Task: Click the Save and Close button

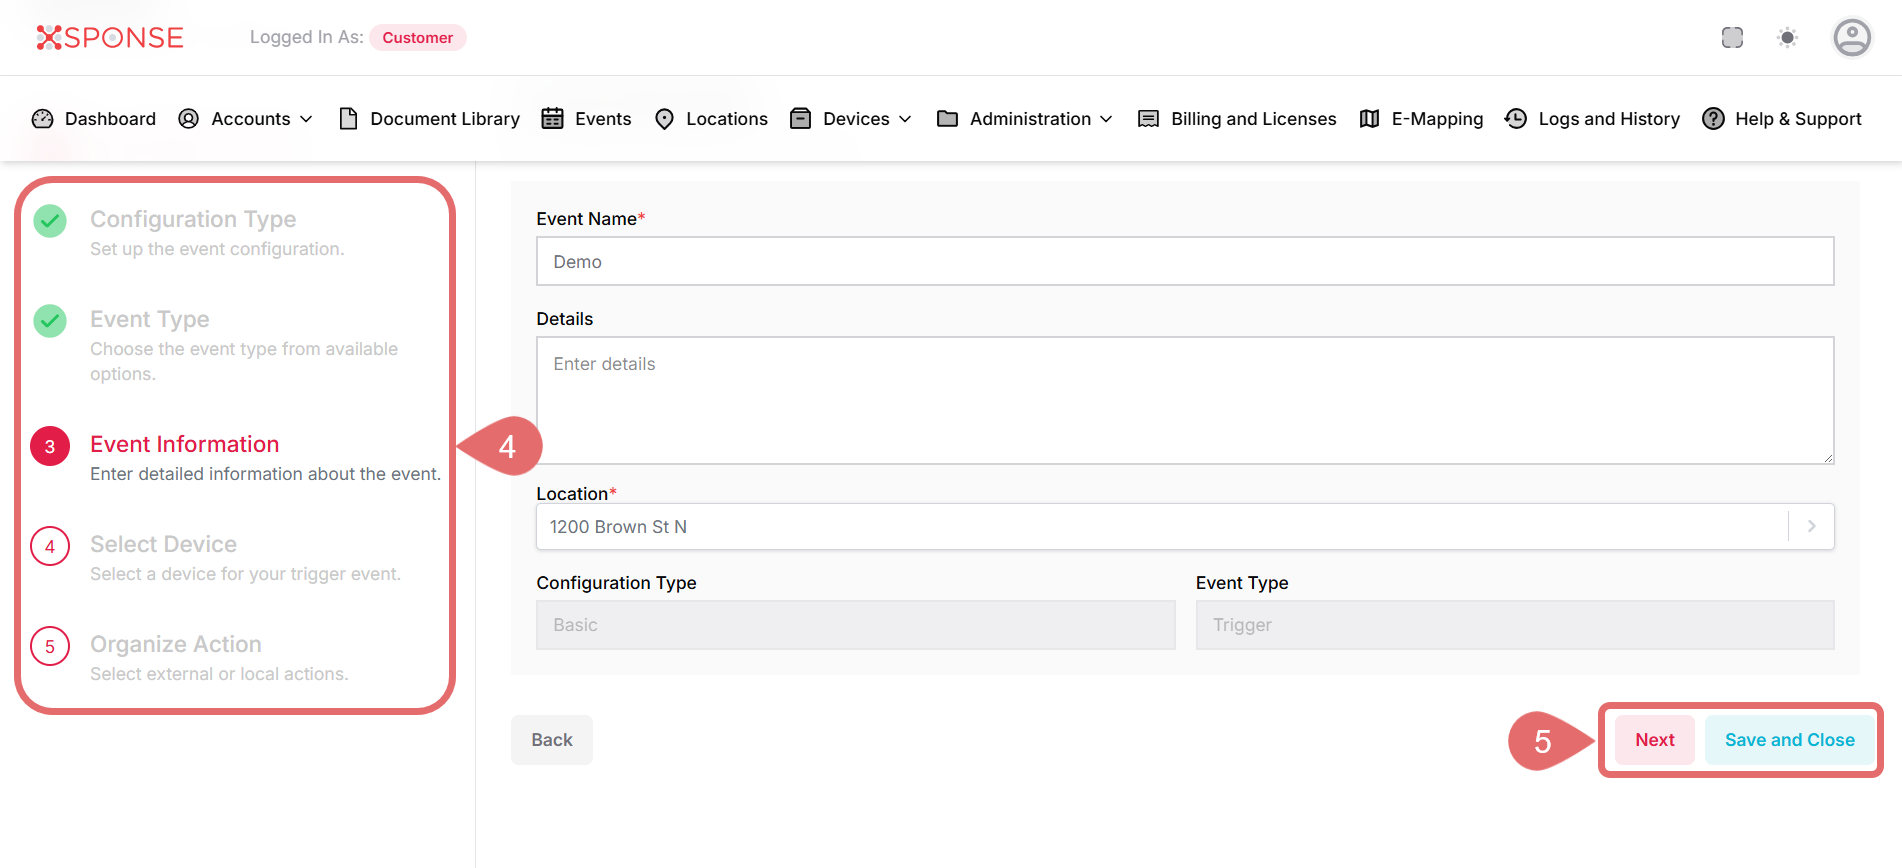Action: (1789, 740)
